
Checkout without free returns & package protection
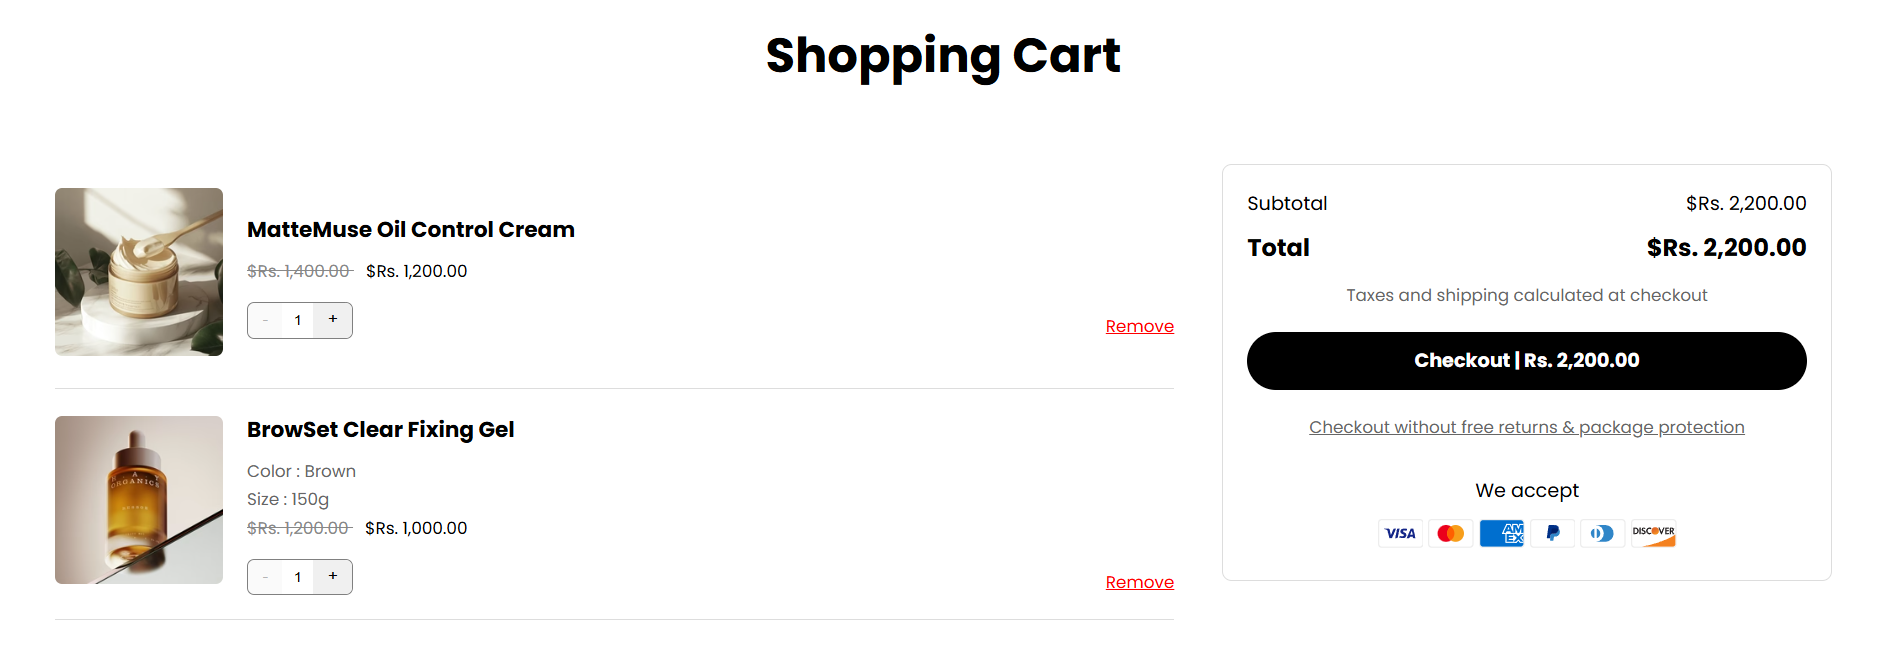tap(1526, 427)
